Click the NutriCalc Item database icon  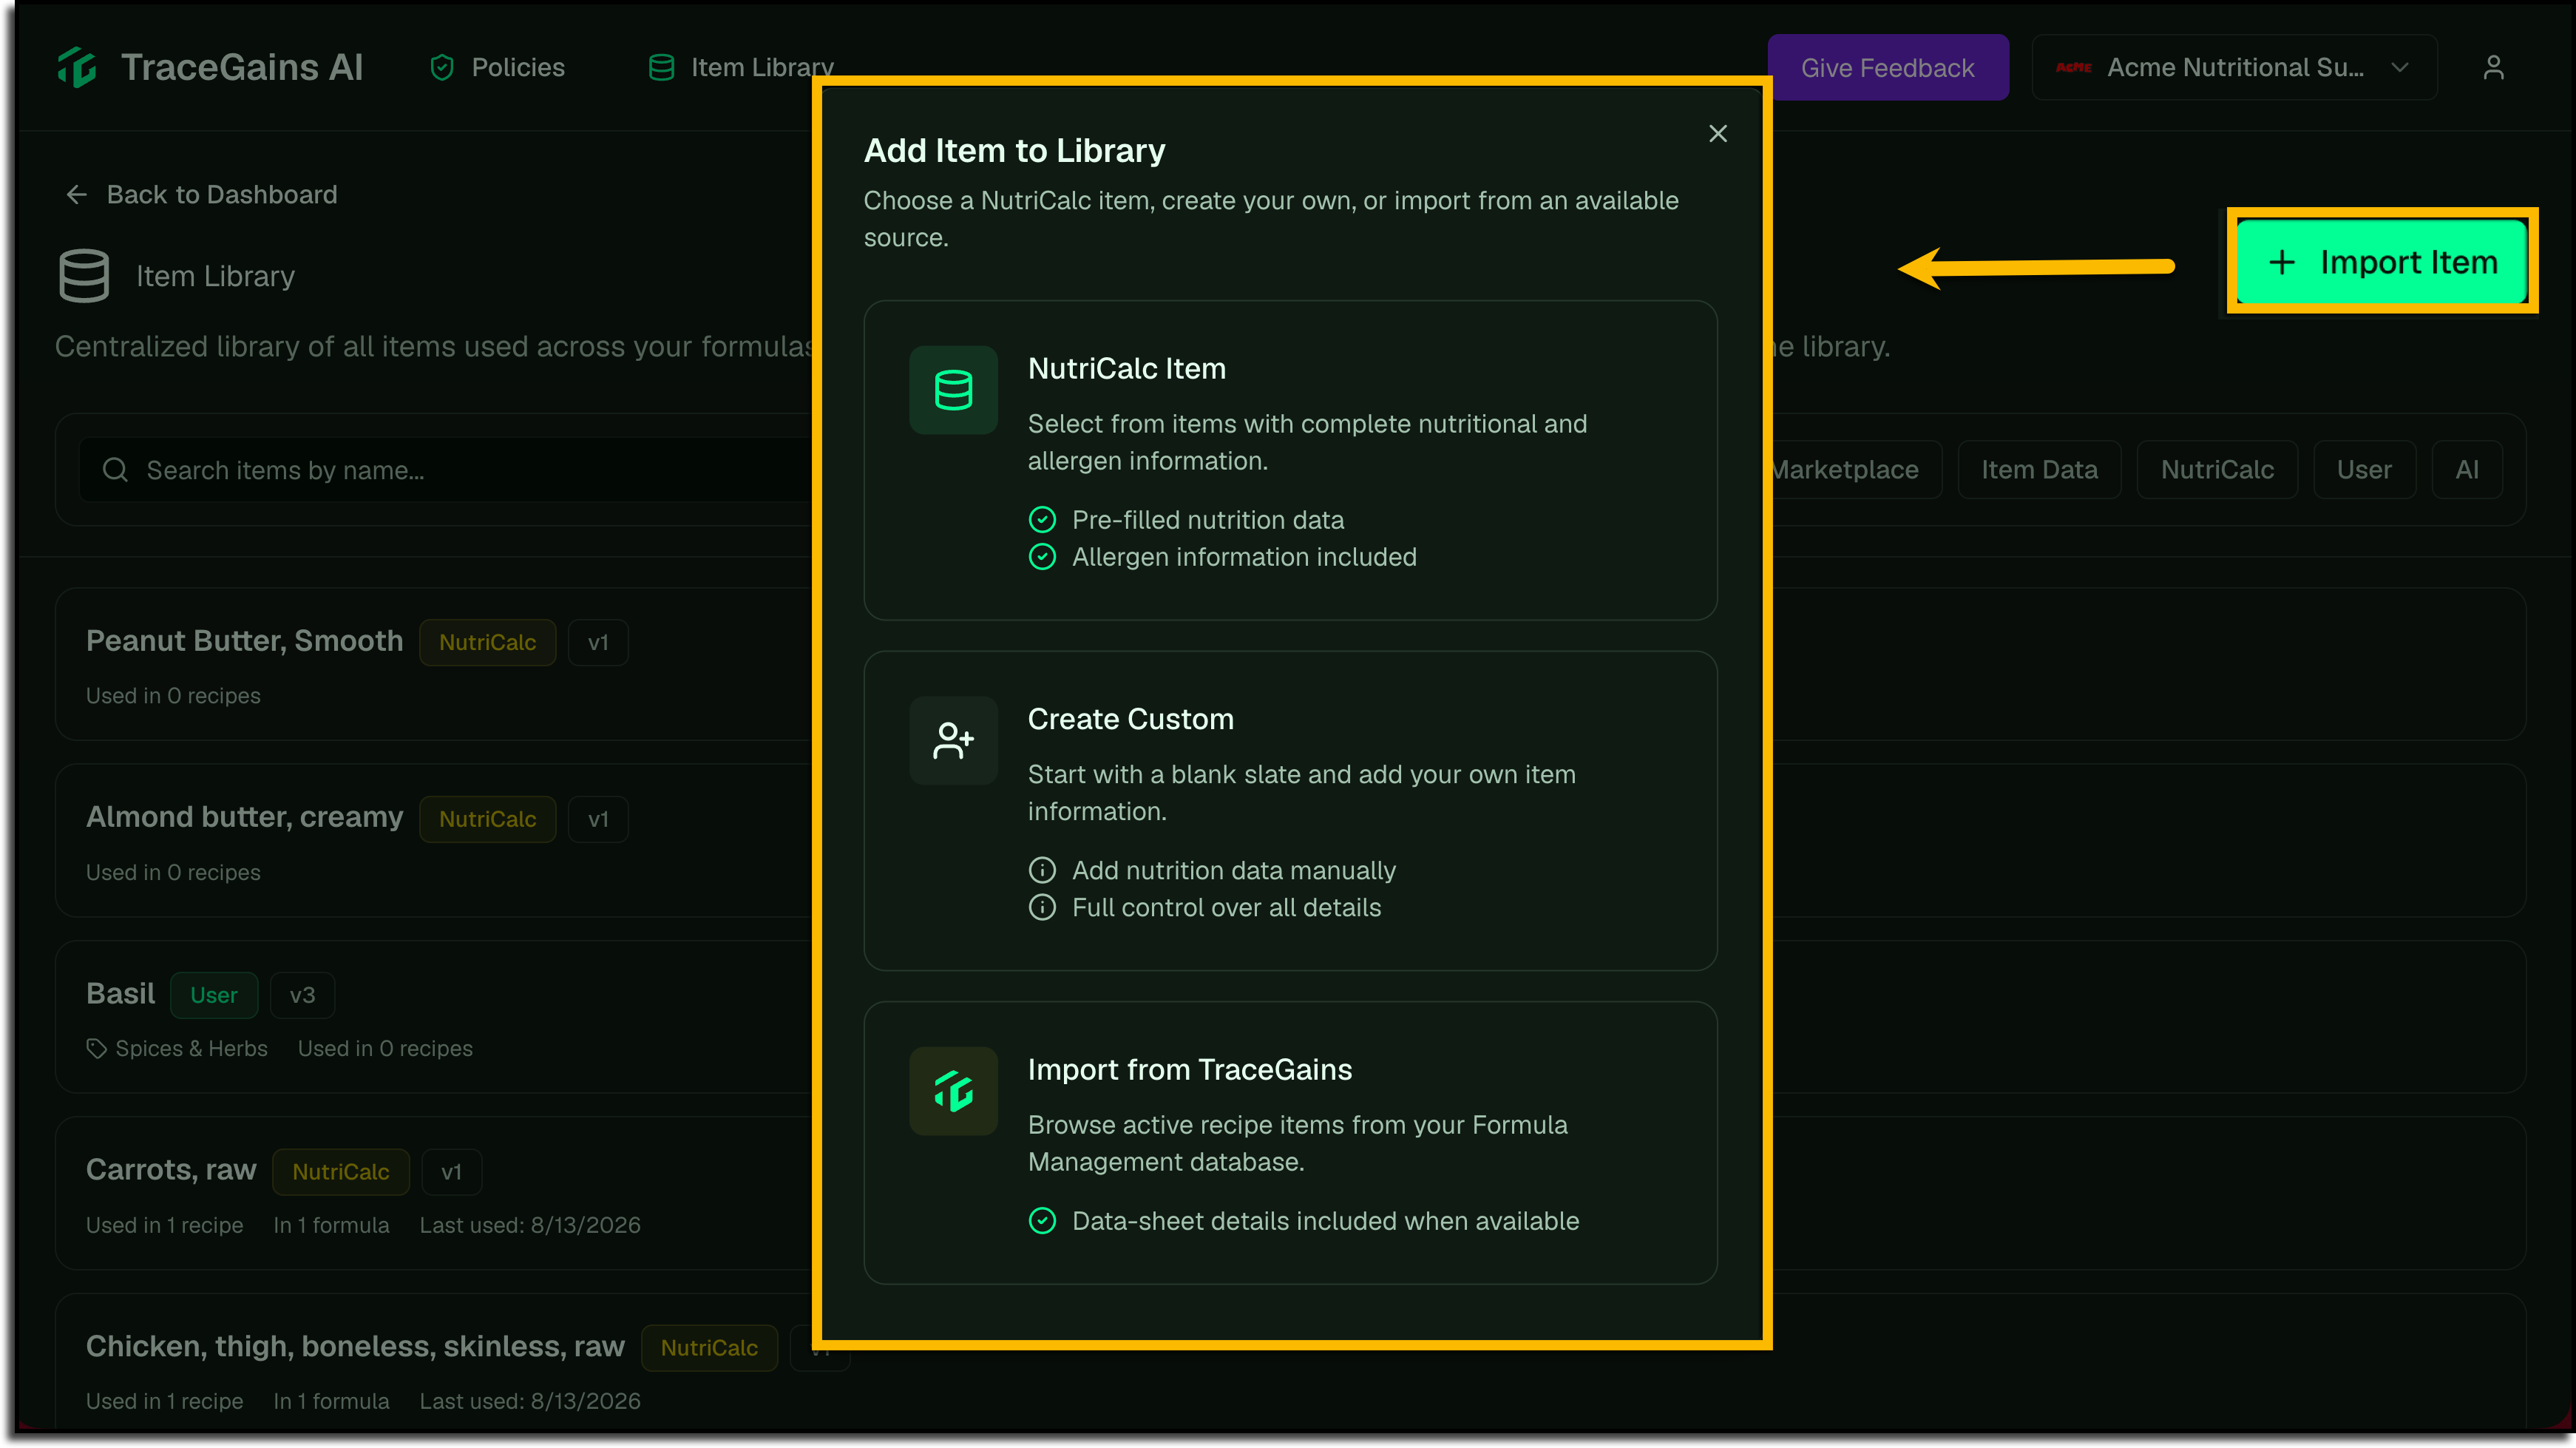953,390
